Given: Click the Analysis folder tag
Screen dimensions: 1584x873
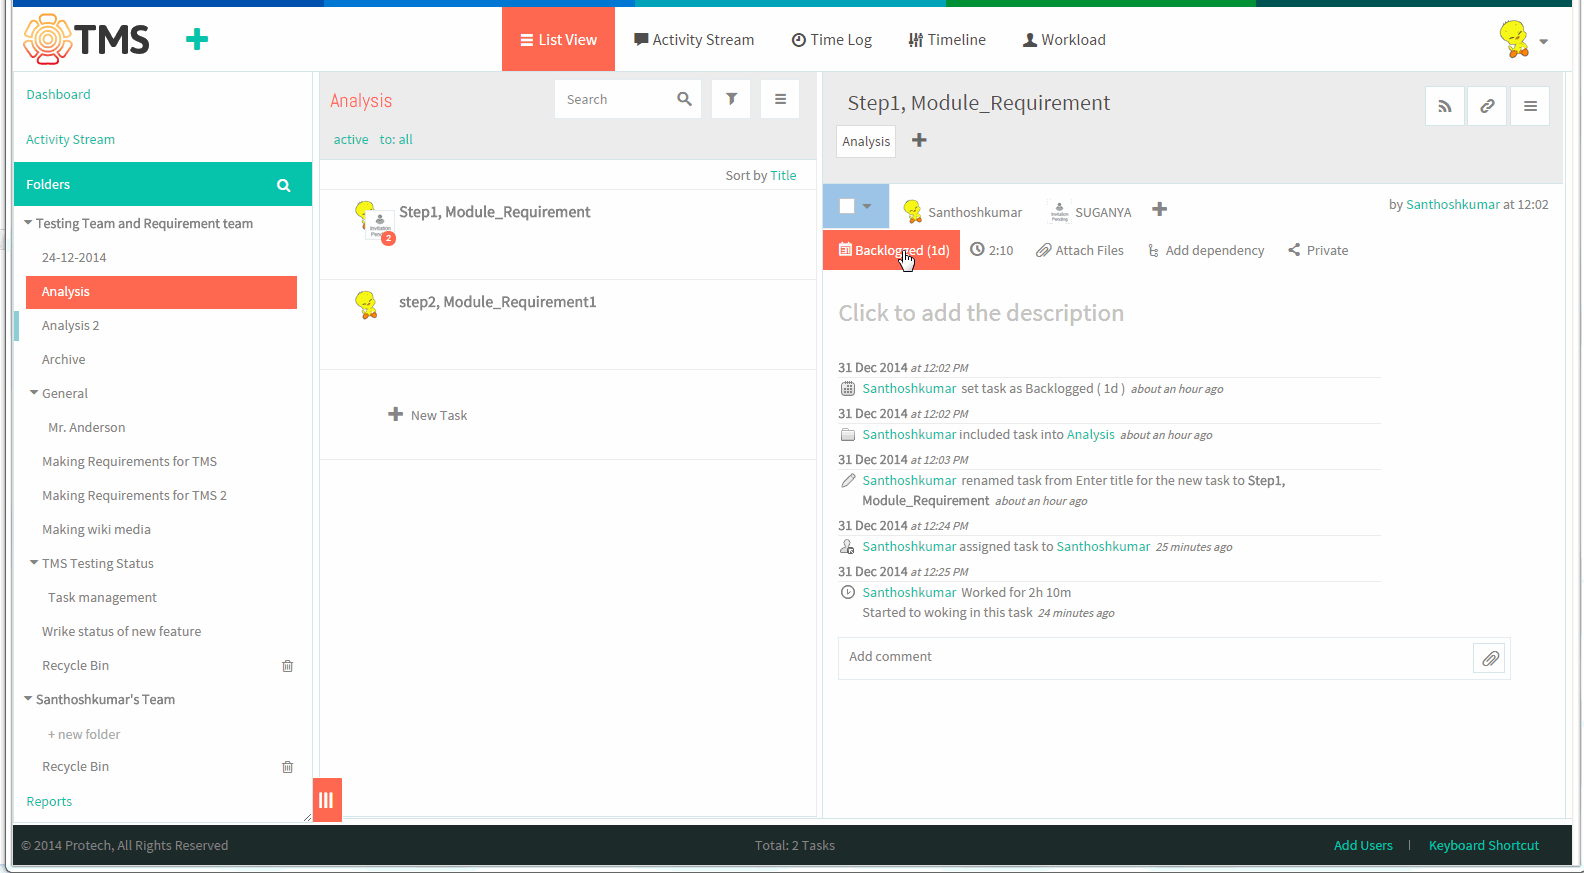Looking at the screenshot, I should click(x=866, y=141).
